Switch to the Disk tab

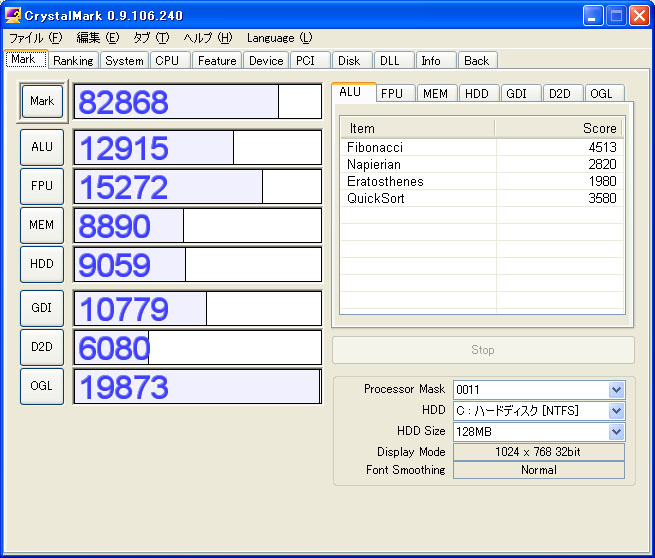tap(352, 61)
